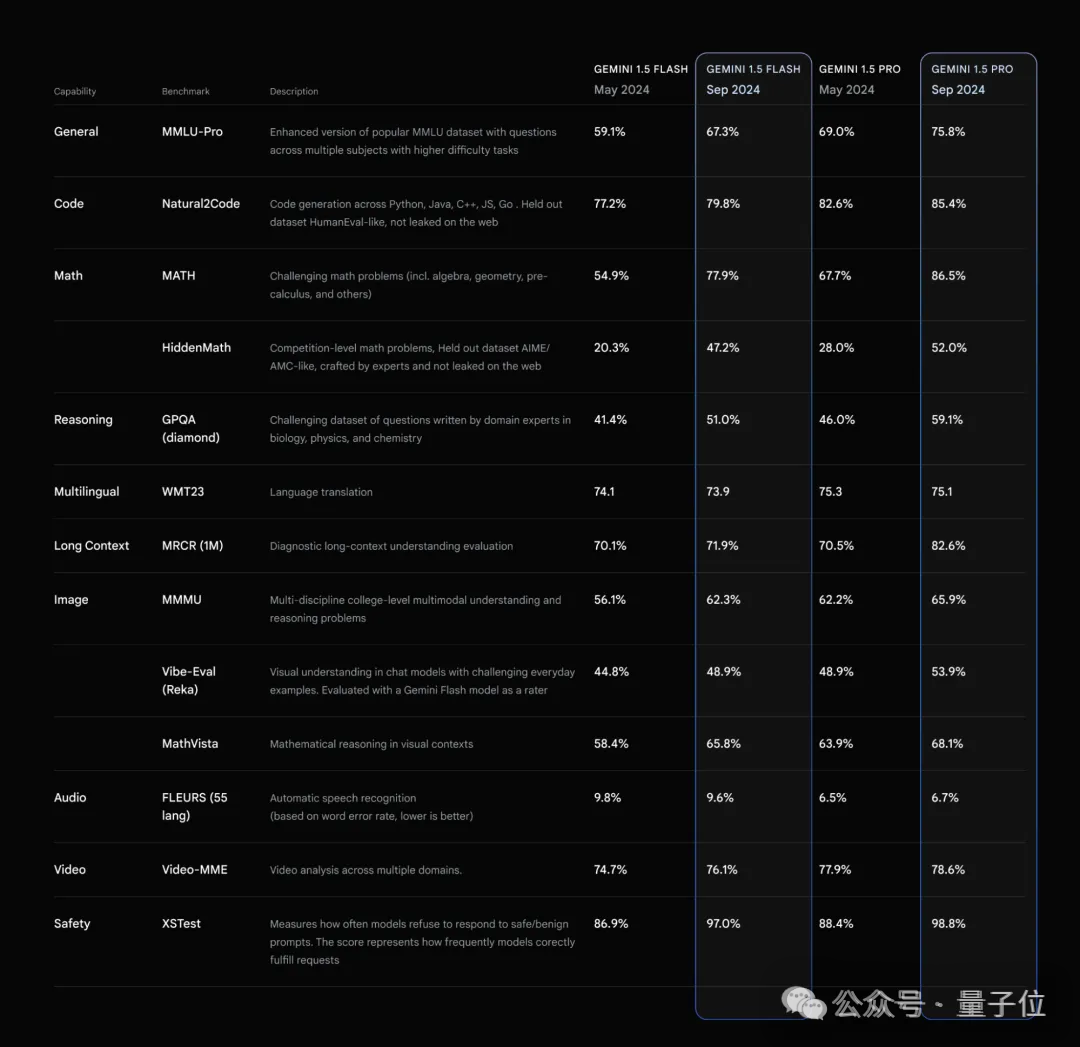This screenshot has width=1080, height=1047.
Task: Click the FLEURS (55 lang) benchmark label
Action: pos(194,807)
